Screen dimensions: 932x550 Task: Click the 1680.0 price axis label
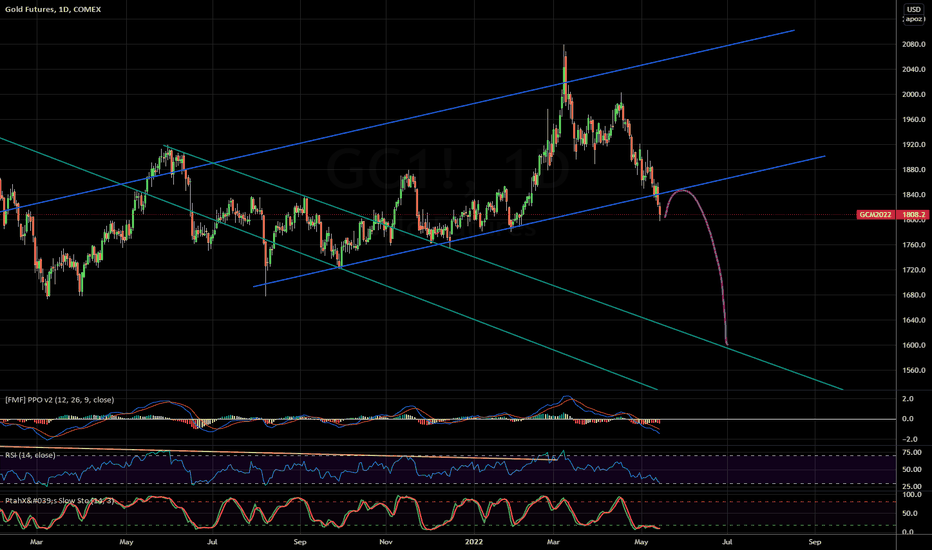(914, 295)
